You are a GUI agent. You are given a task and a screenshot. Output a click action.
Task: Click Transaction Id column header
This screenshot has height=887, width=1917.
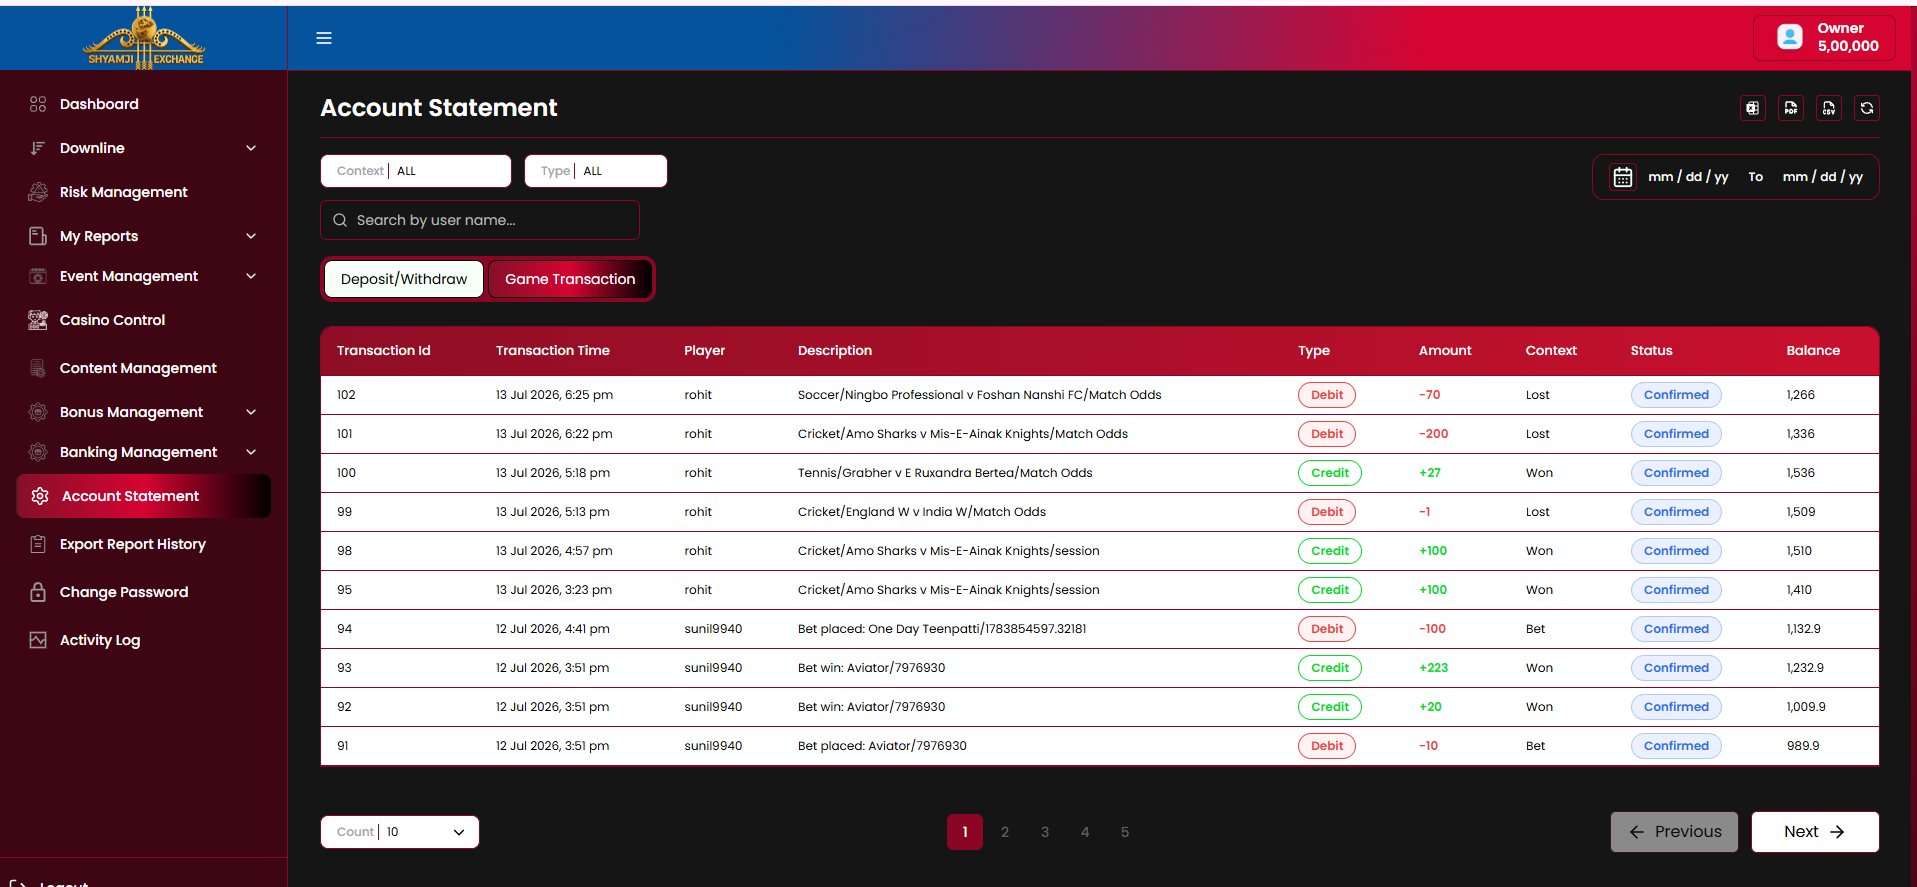384,351
